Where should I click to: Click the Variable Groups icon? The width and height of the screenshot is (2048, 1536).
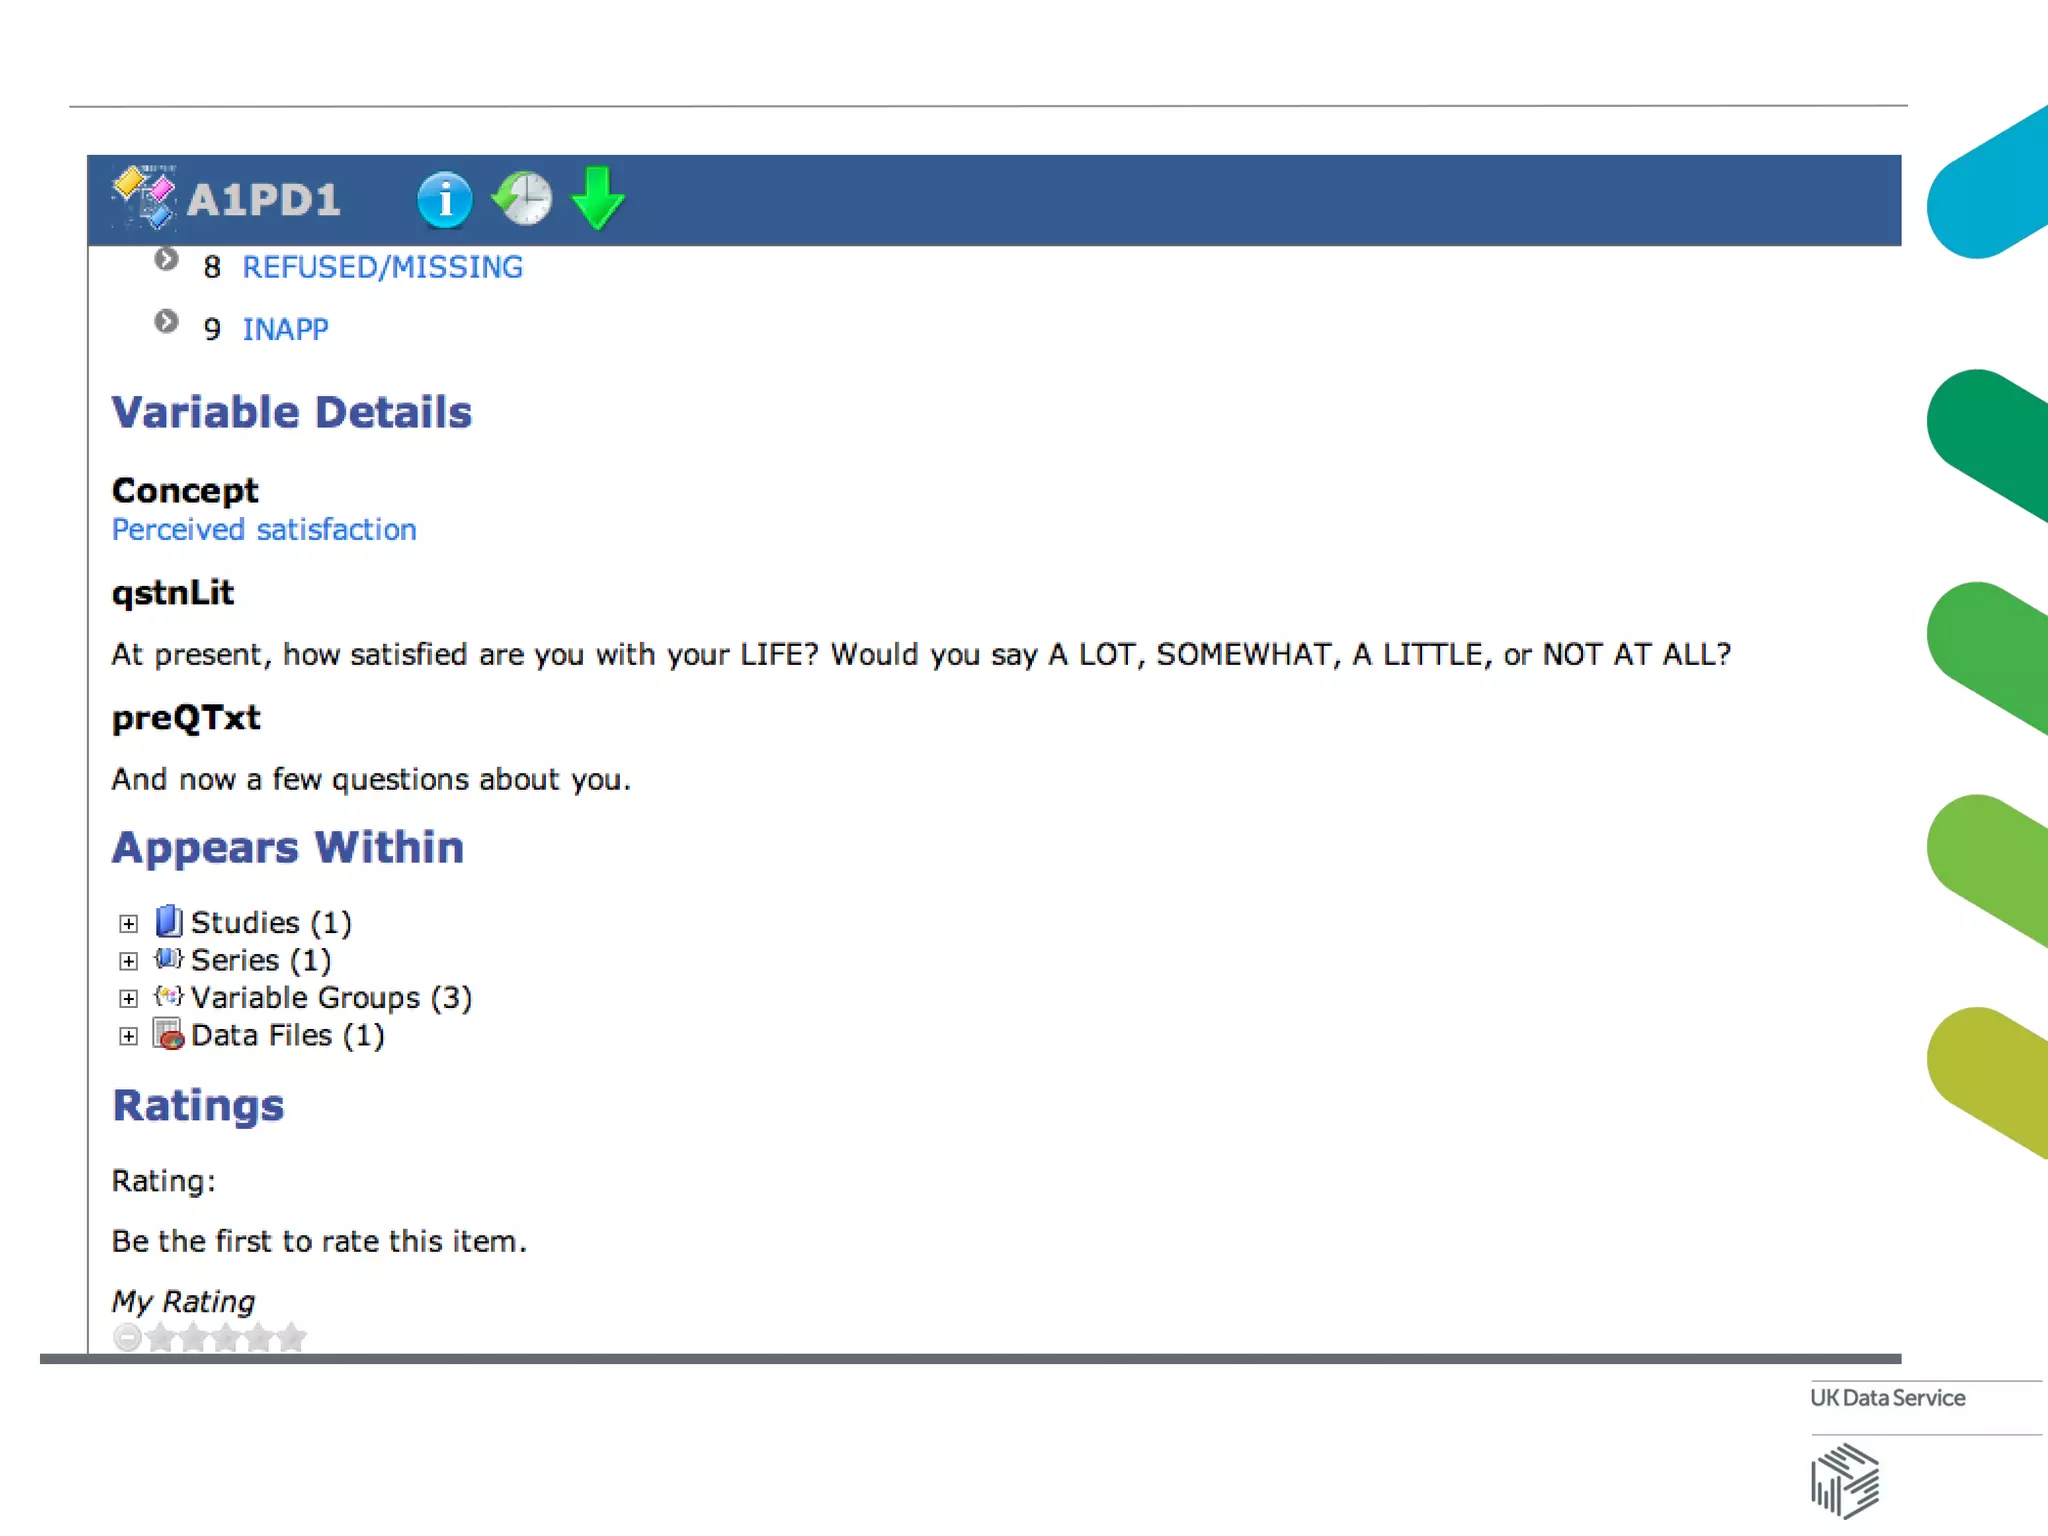click(x=169, y=996)
